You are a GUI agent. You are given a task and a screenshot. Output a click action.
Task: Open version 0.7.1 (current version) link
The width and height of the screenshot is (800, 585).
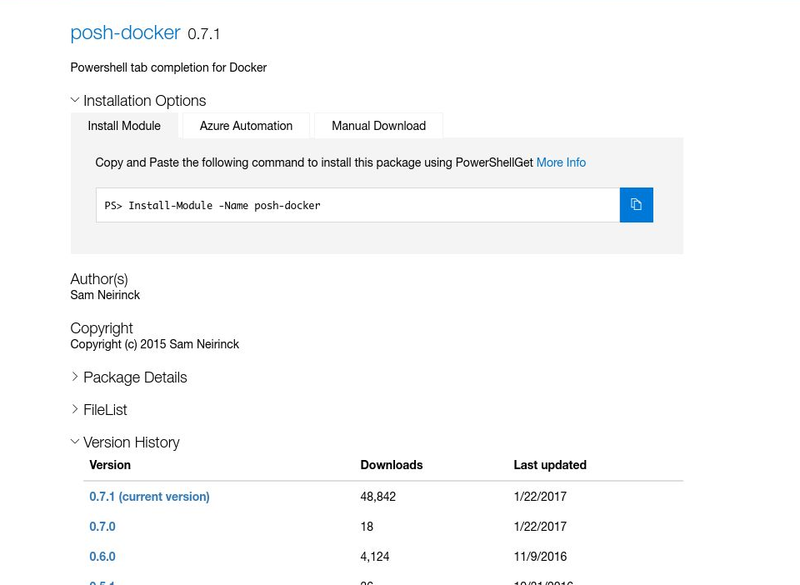pos(149,496)
